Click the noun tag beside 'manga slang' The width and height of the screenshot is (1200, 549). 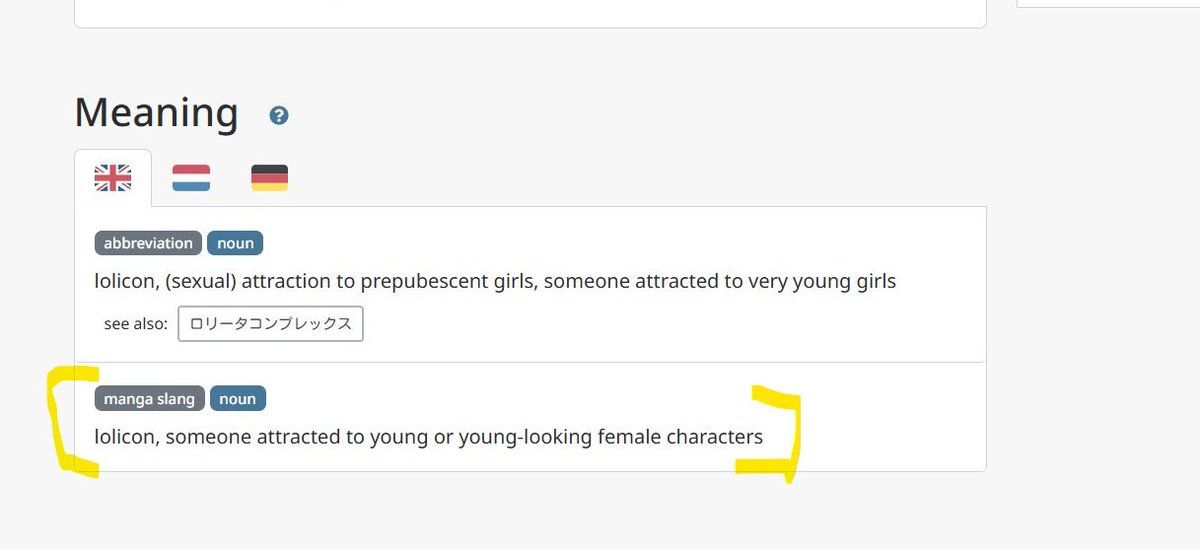click(x=238, y=399)
